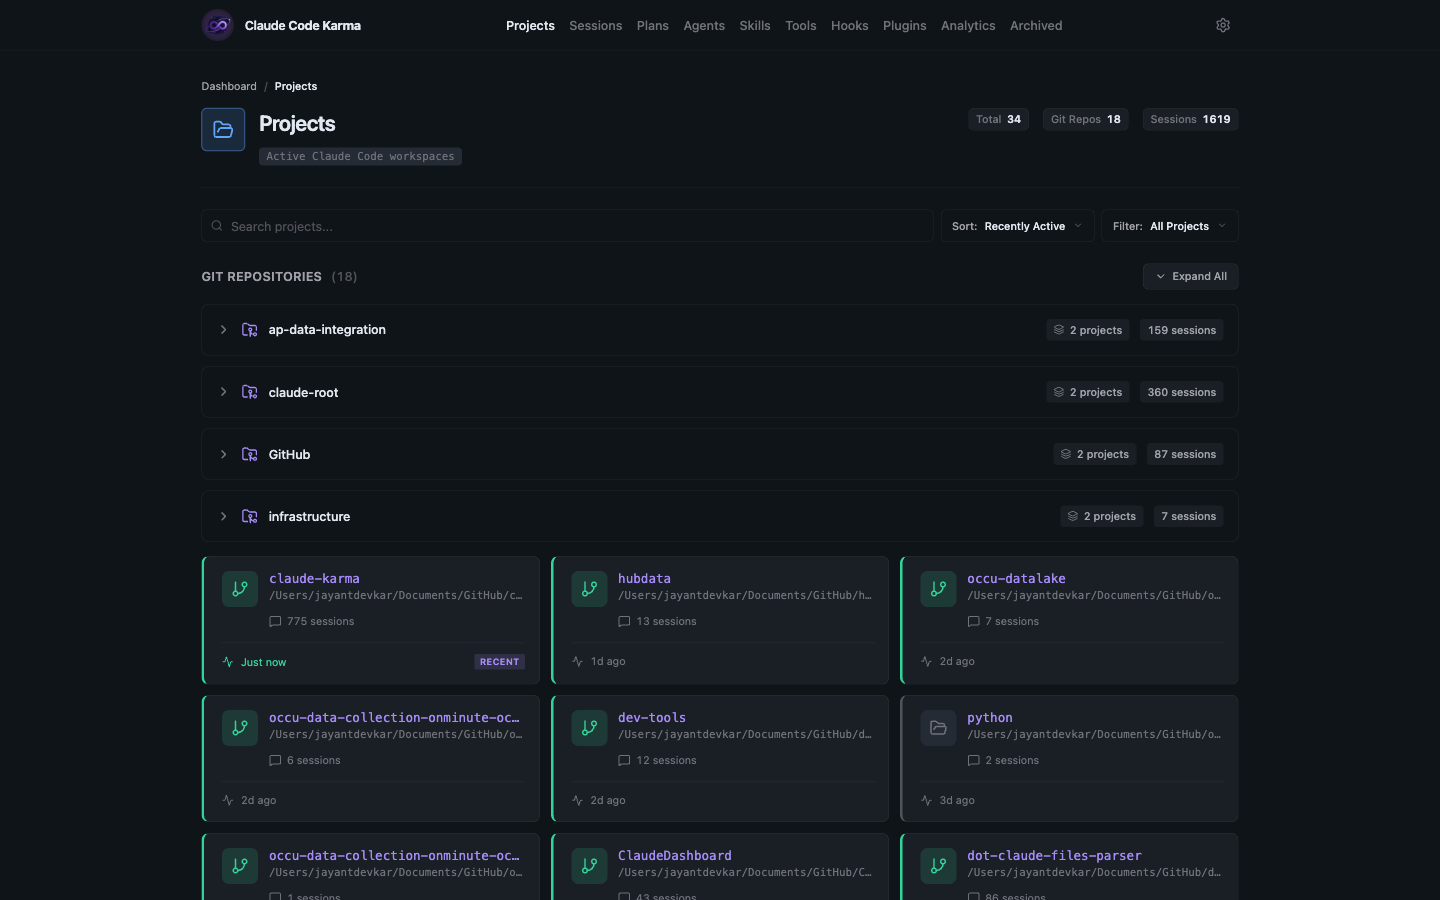Image resolution: width=1440 pixels, height=900 pixels.
Task: Click the git branch icon on dev-tools card
Action: point(589,728)
